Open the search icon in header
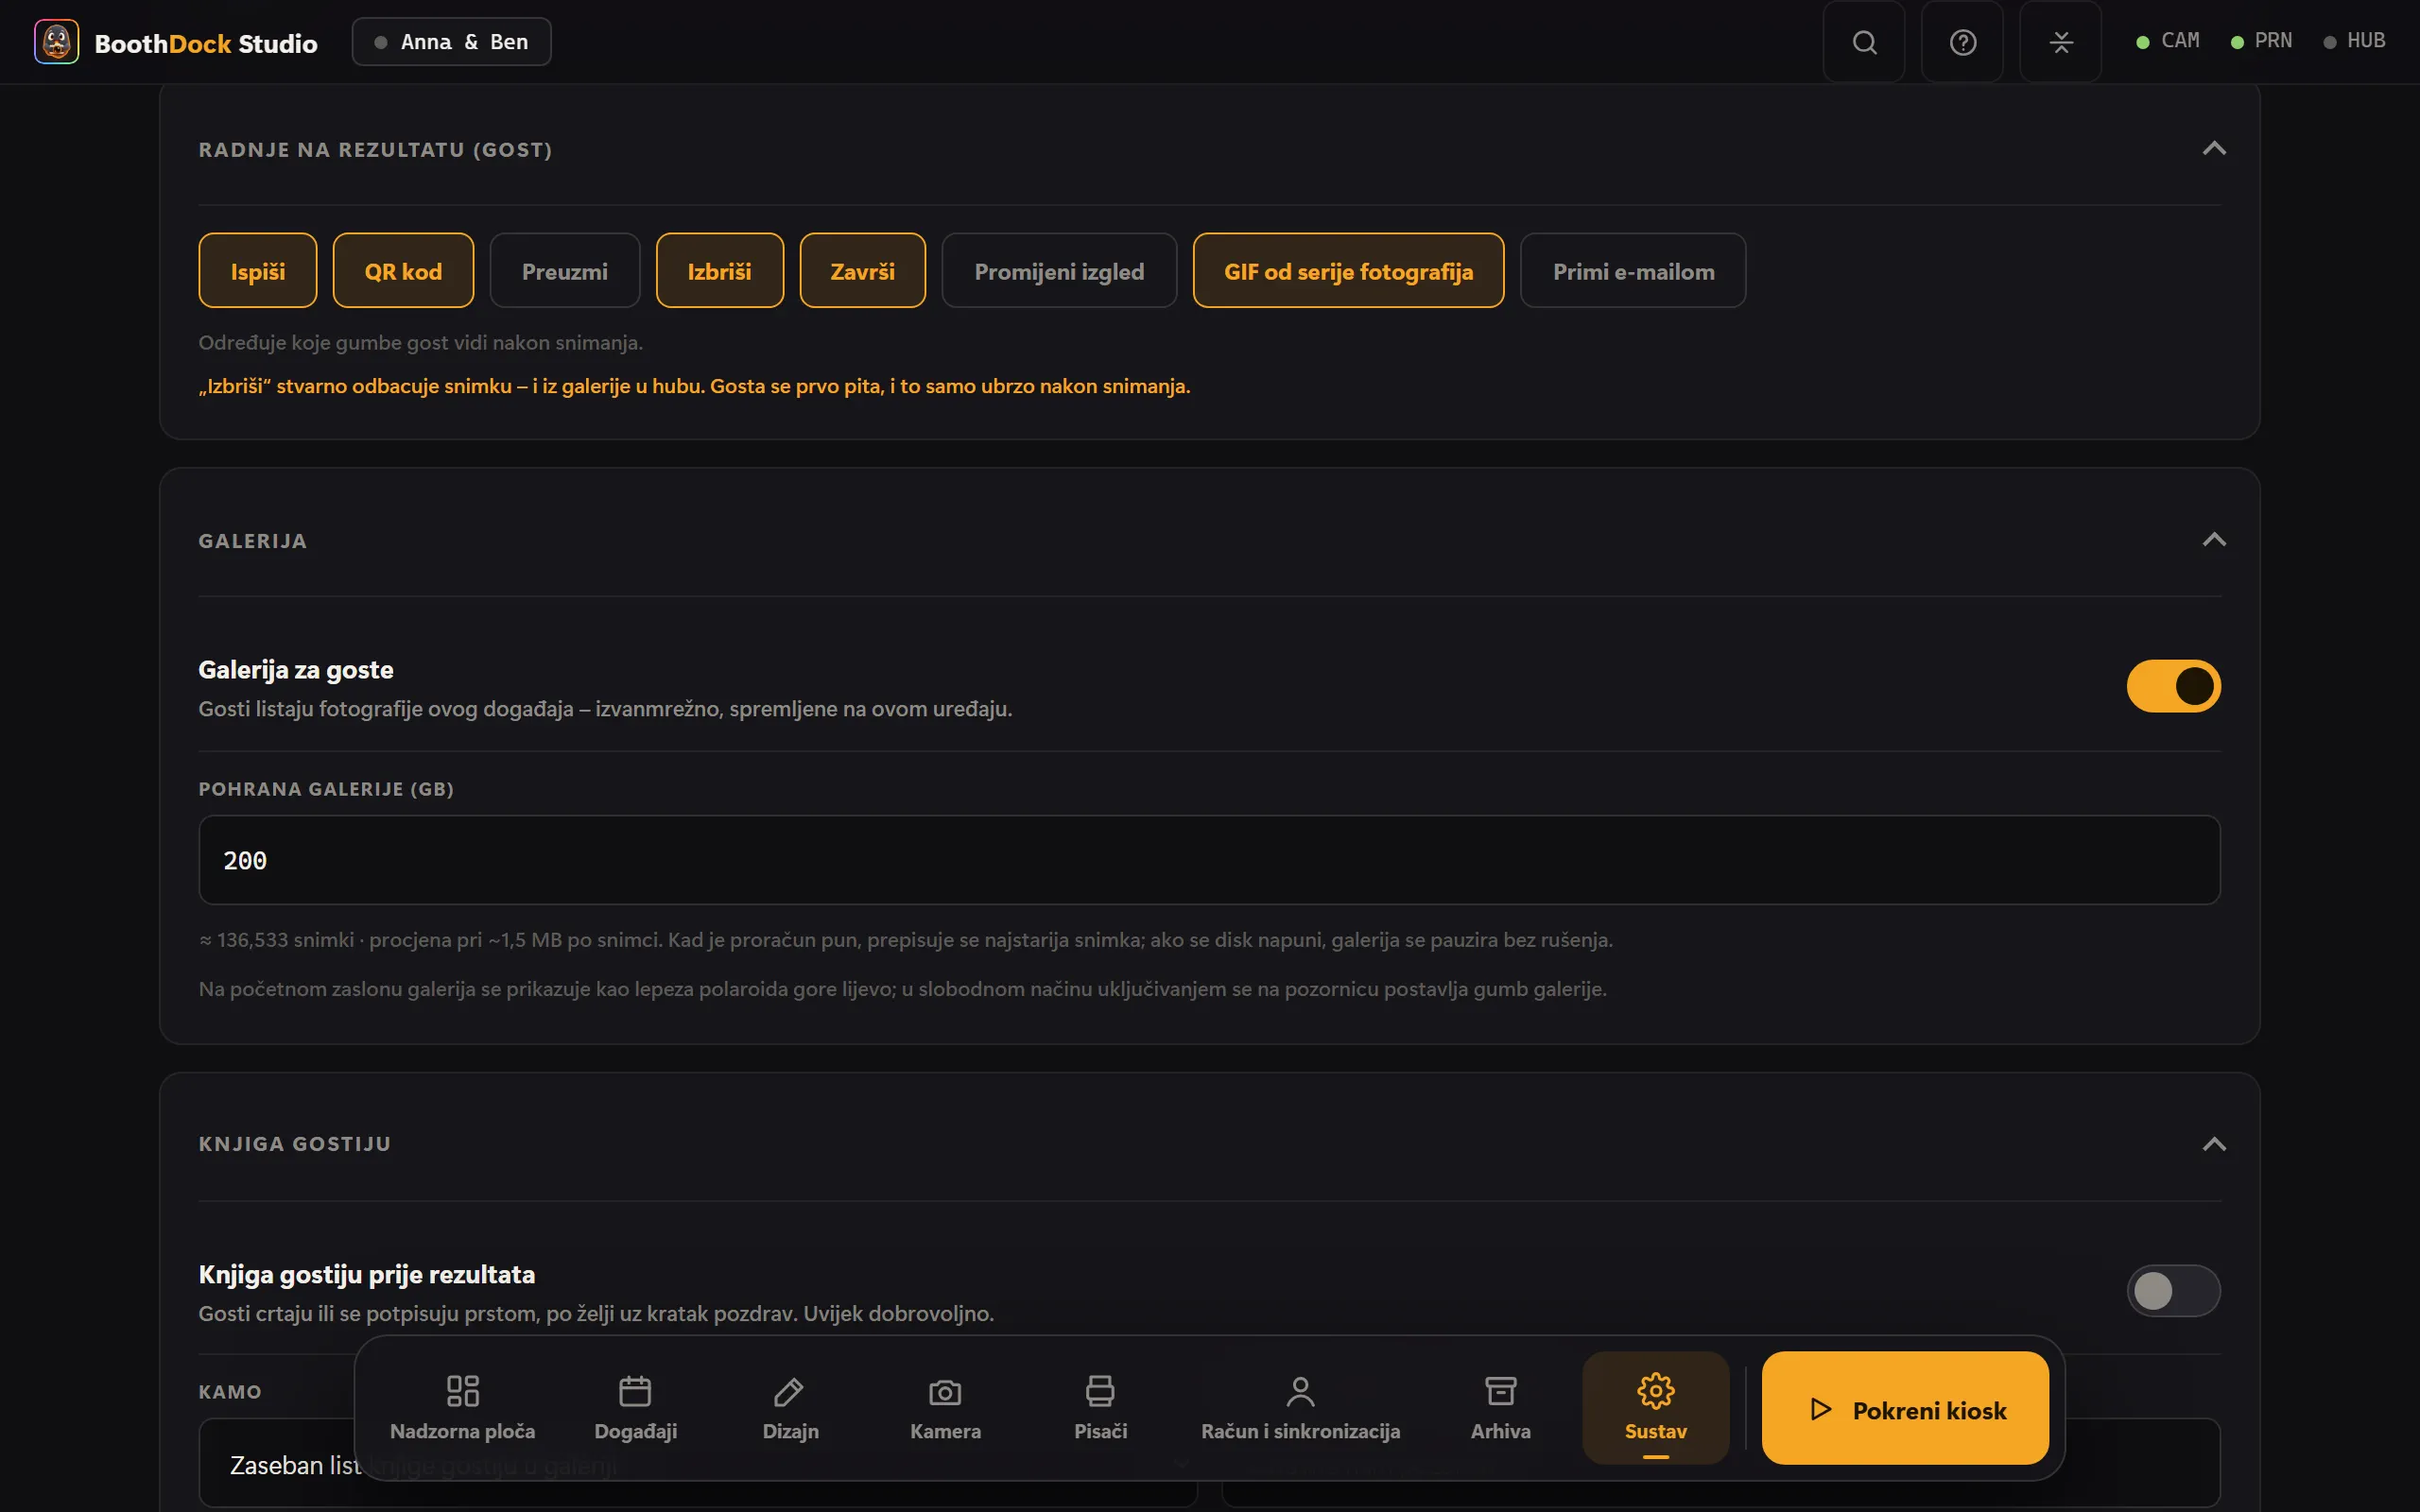Screen dimensions: 2420x1512 [1864, 42]
